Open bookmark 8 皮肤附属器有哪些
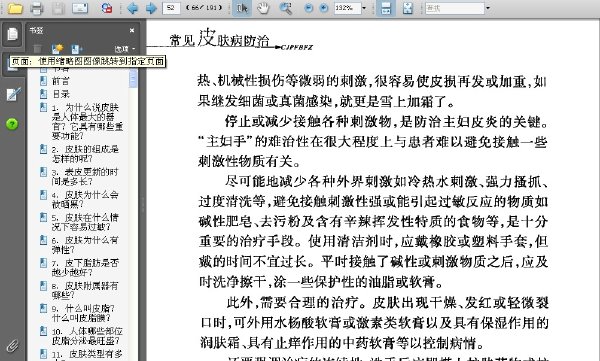600x361 pixels. pyautogui.click(x=85, y=291)
